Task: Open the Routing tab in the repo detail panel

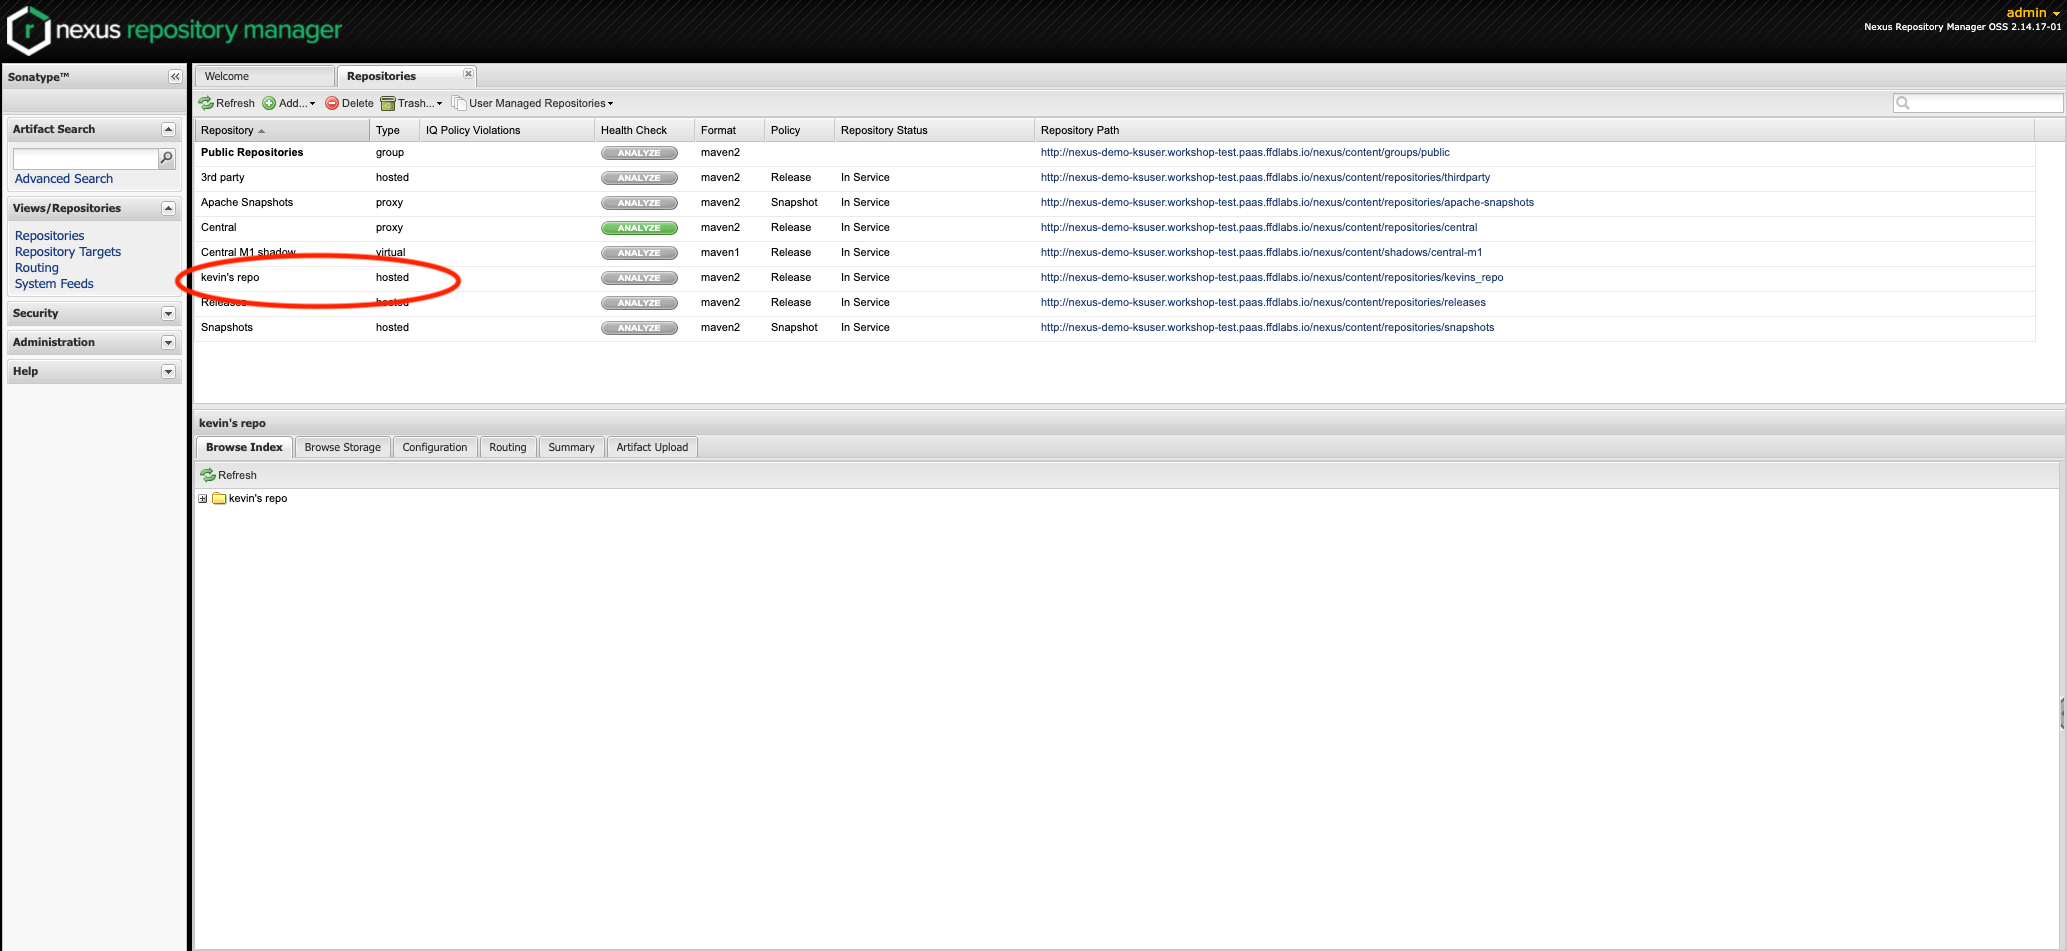Action: pyautogui.click(x=508, y=447)
